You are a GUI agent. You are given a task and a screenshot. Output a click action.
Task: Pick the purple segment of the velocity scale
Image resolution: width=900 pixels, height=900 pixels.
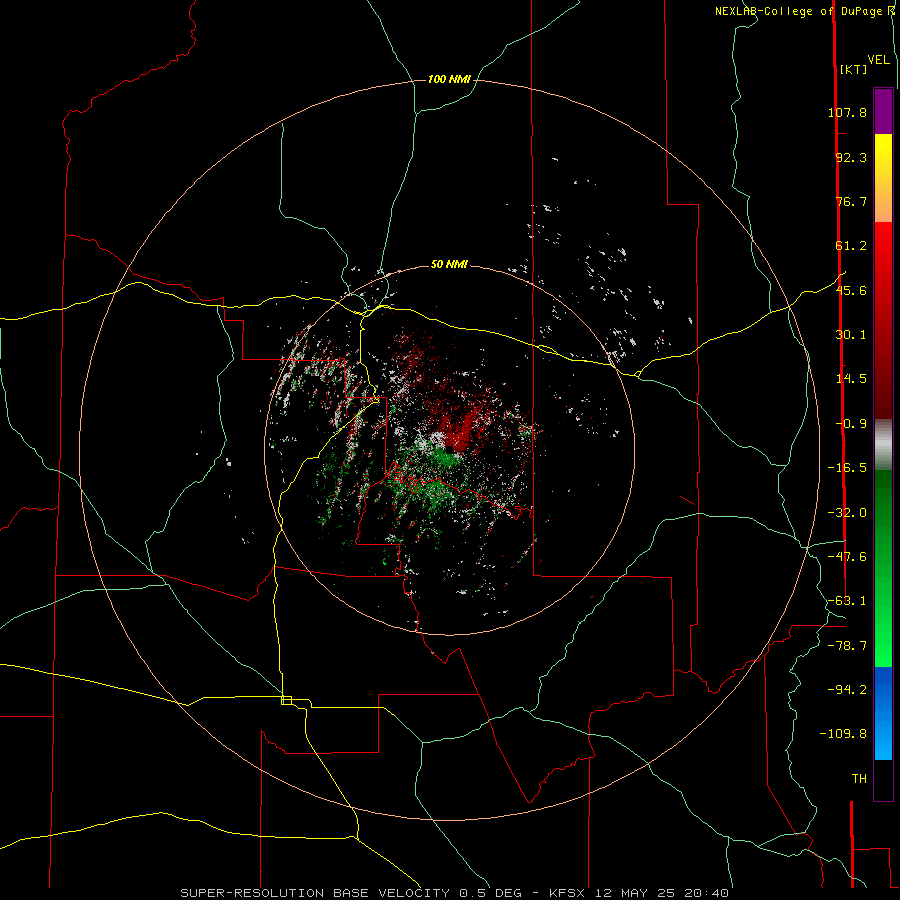[883, 111]
